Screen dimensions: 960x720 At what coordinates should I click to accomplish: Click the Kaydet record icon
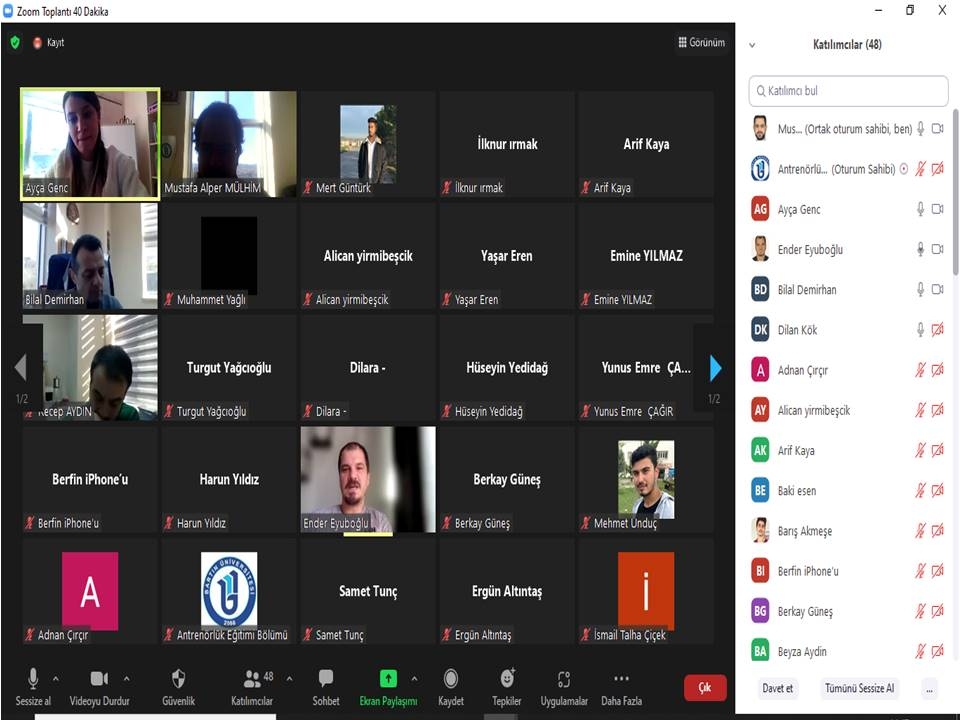pos(451,679)
